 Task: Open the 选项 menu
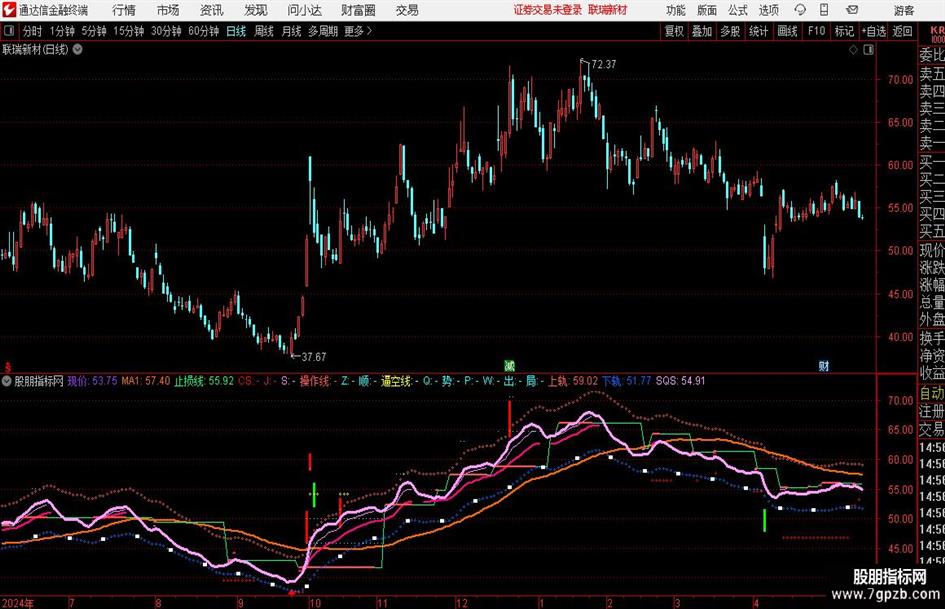click(768, 10)
